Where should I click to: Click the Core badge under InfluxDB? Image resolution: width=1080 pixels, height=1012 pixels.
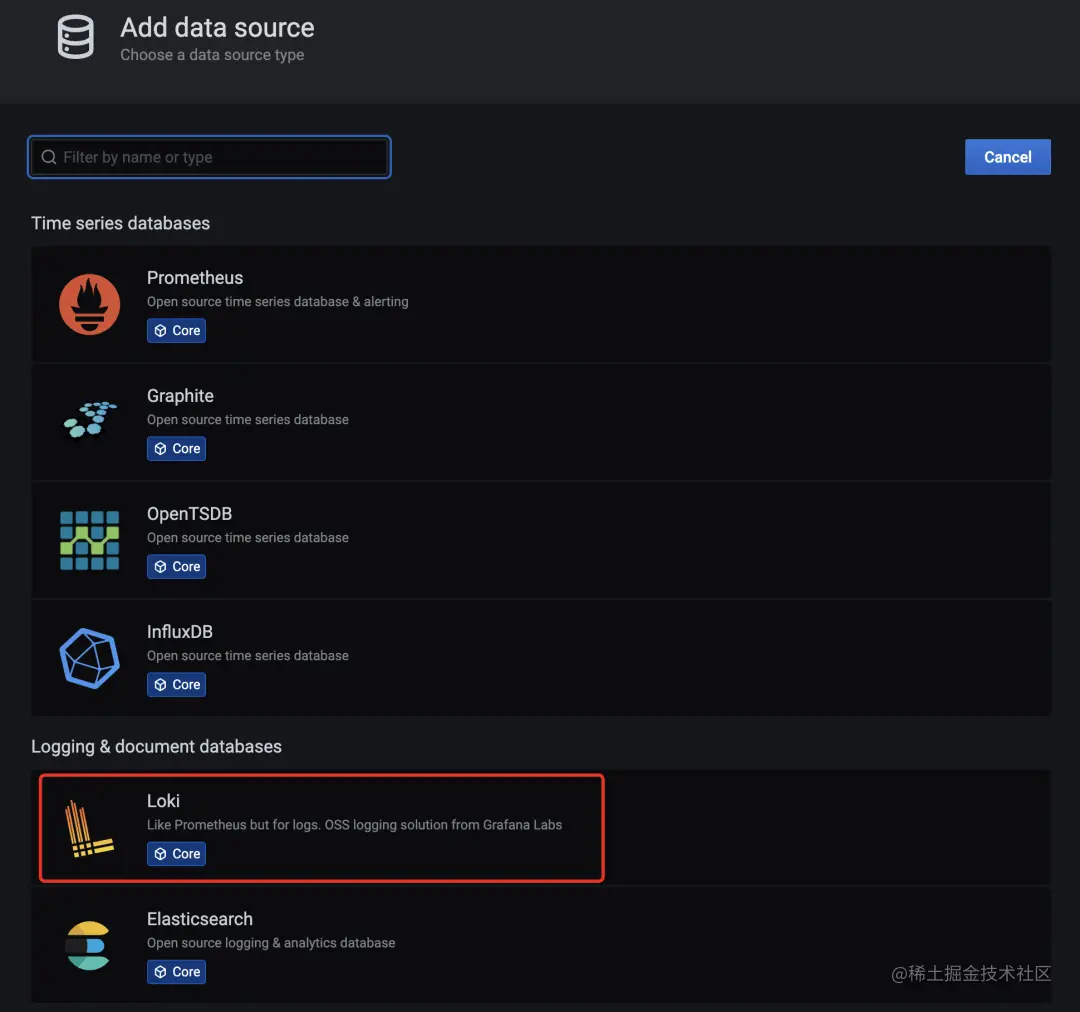click(x=176, y=684)
